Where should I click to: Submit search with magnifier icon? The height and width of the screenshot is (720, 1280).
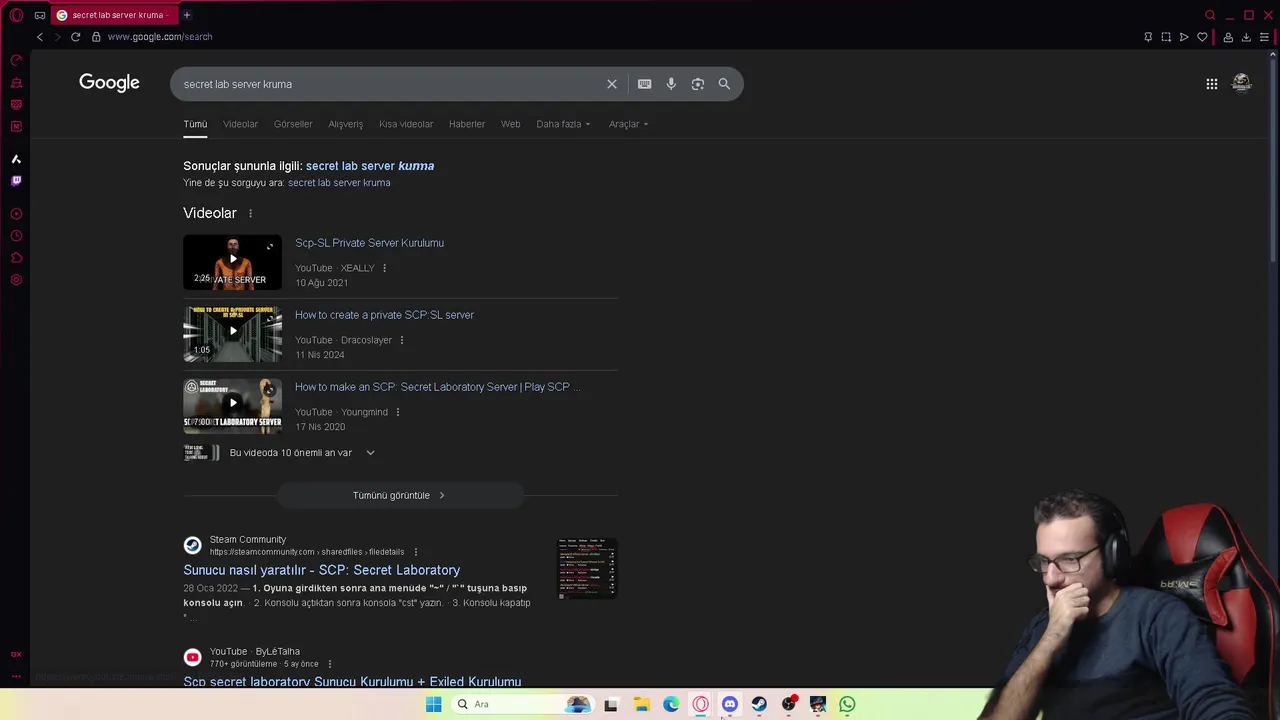(724, 84)
